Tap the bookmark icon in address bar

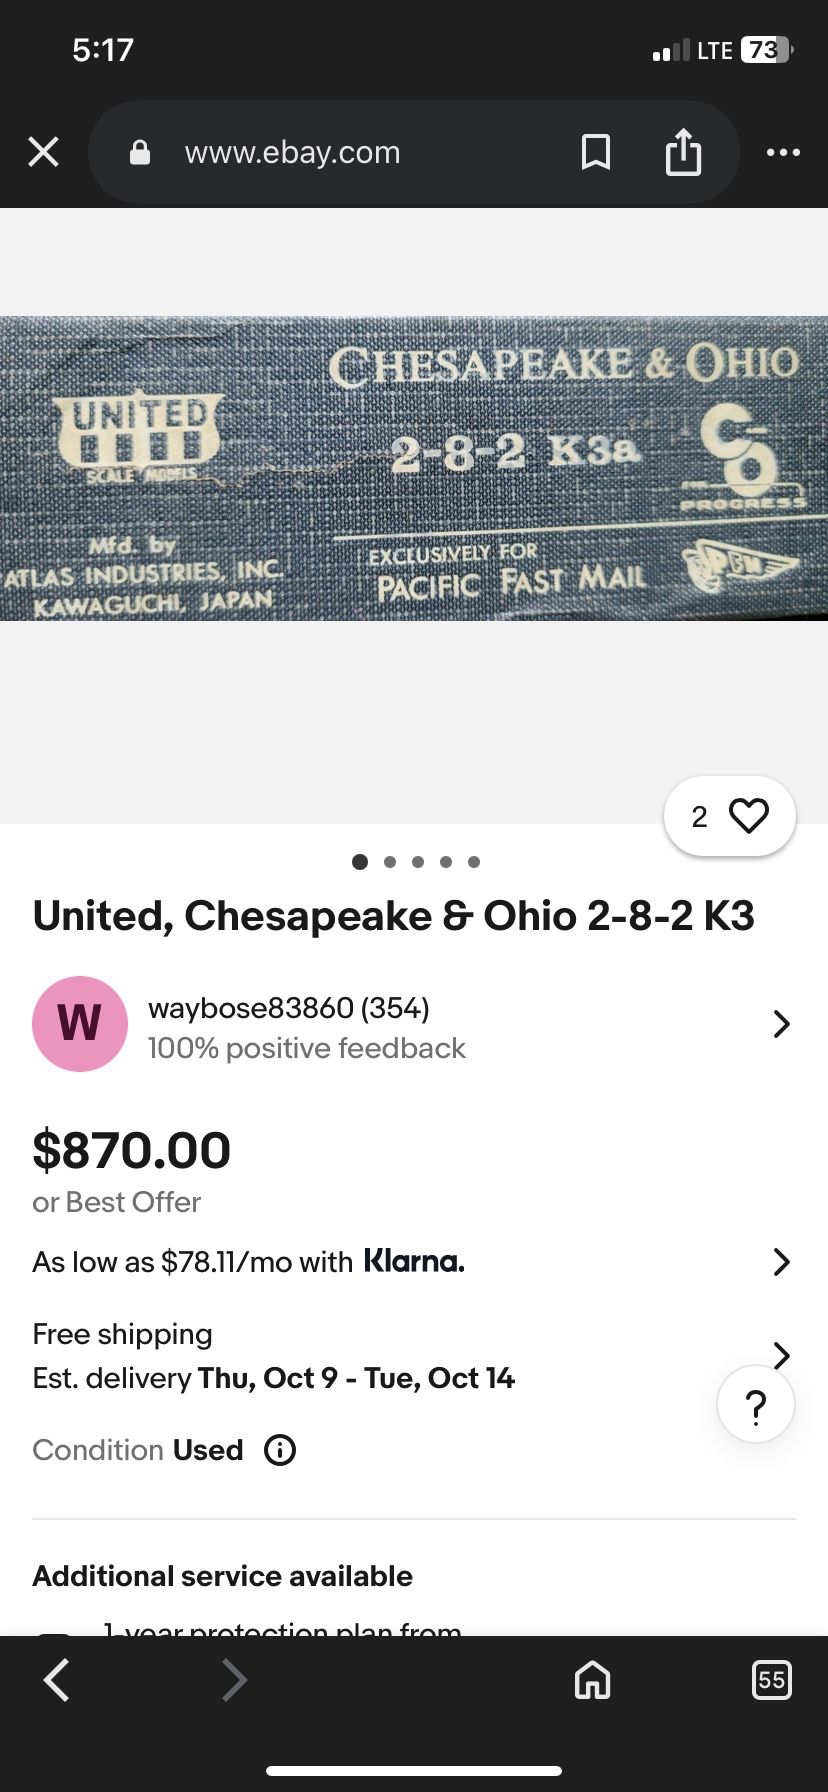coord(596,152)
